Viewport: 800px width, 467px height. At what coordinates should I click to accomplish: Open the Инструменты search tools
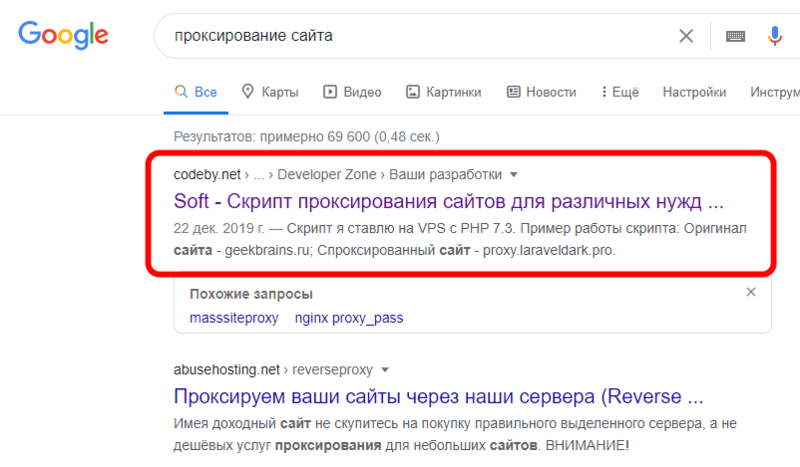click(x=774, y=92)
